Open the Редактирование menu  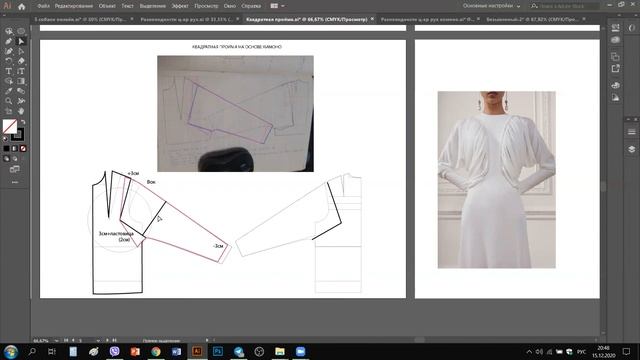coord(73,6)
